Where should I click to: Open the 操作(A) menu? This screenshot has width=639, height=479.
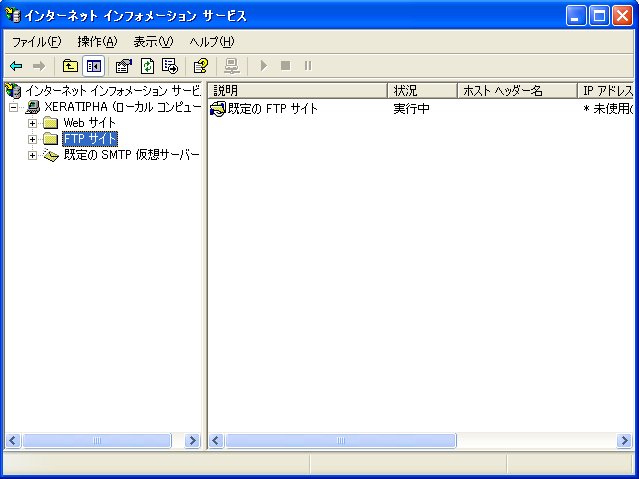[97, 41]
